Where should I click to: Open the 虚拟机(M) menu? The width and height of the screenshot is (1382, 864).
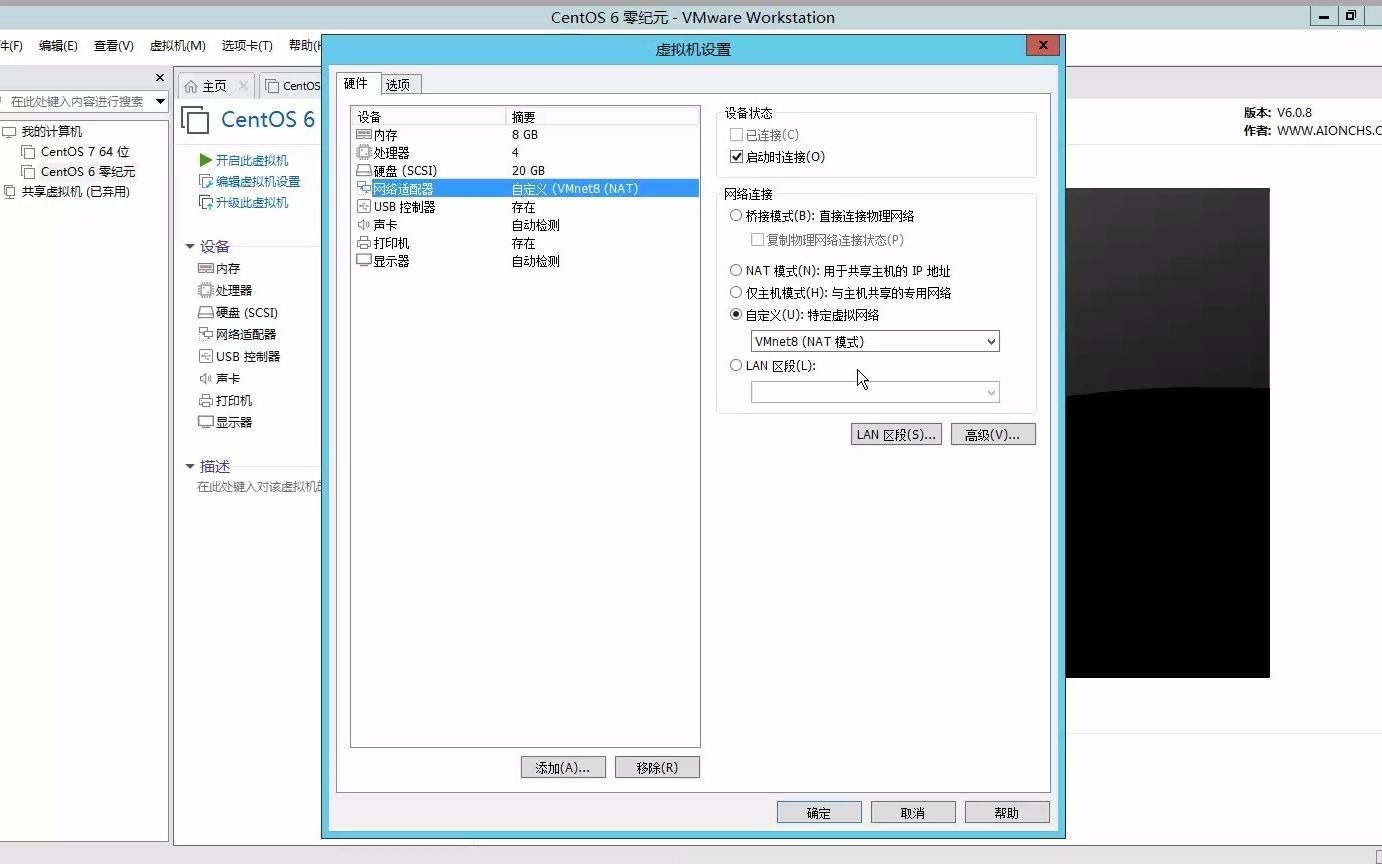(178, 46)
